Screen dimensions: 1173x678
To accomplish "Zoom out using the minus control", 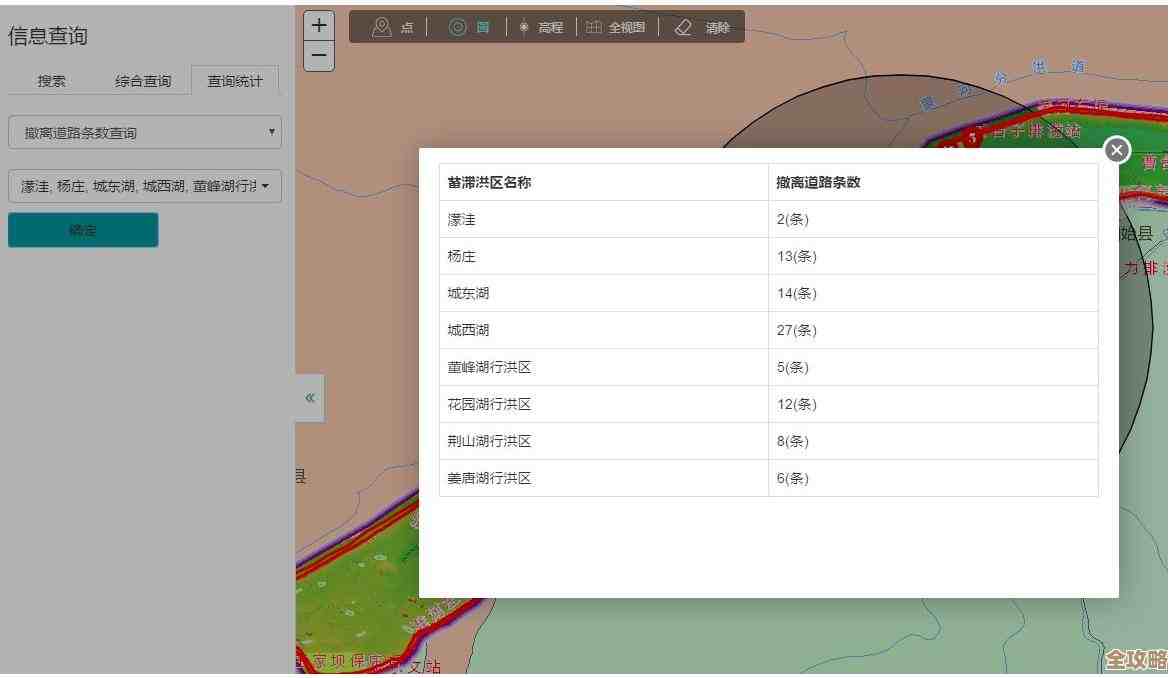I will pos(319,56).
